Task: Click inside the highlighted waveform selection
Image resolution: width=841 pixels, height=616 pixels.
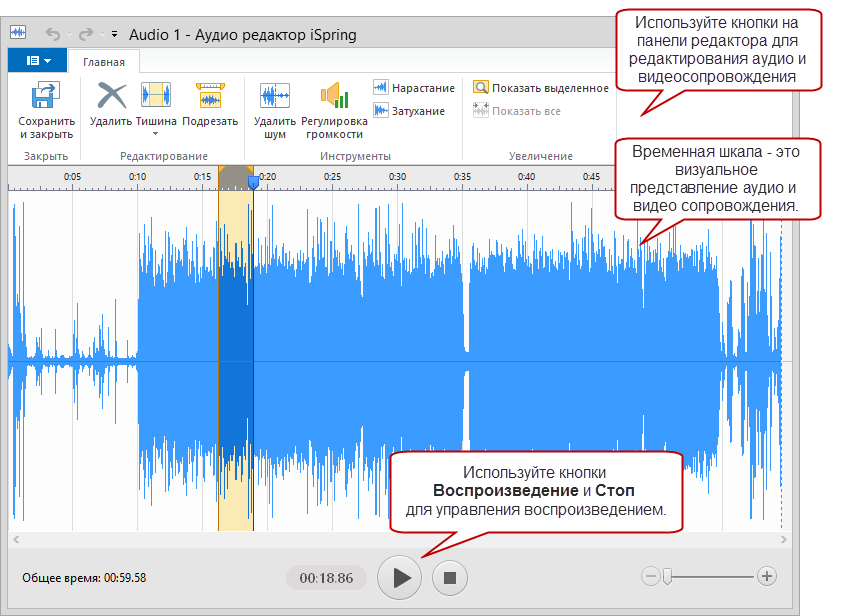Action: (235, 361)
